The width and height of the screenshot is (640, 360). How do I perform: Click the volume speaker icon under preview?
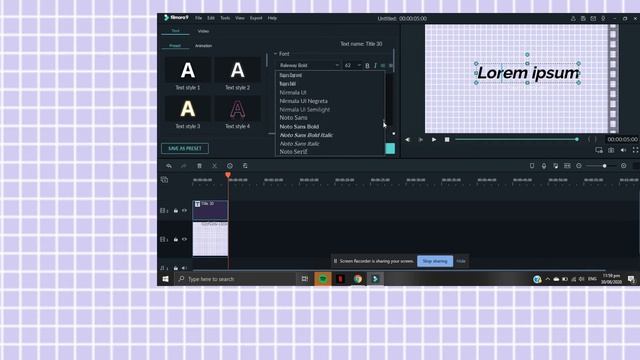coord(623,150)
